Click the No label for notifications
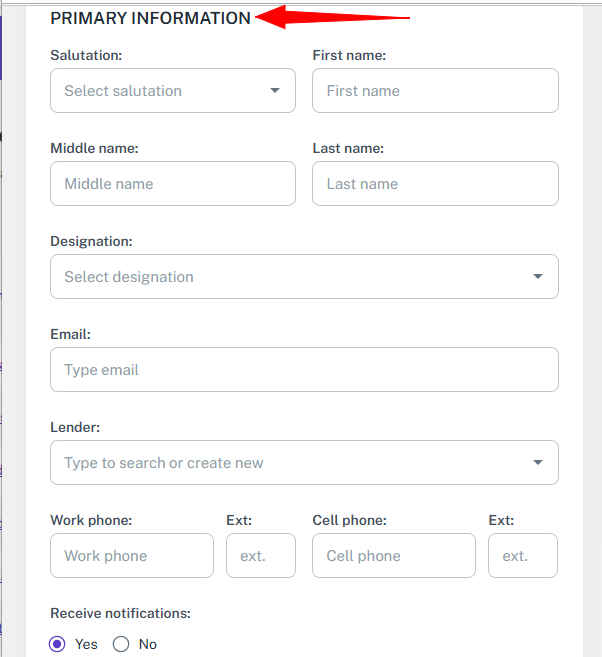Screen dimensions: 602x657 tap(148, 644)
